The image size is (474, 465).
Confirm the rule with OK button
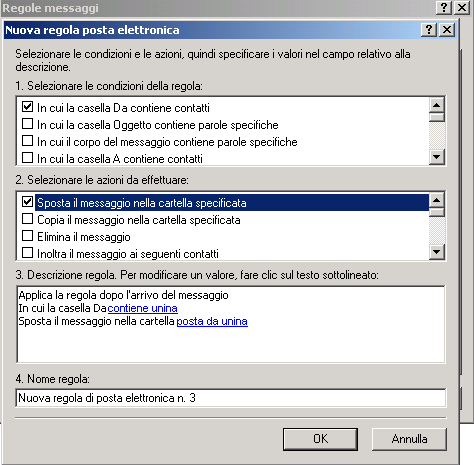coord(320,439)
